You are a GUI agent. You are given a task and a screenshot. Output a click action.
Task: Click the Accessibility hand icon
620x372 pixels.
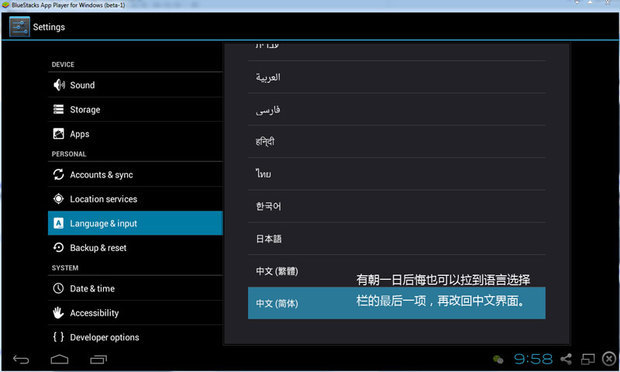point(59,313)
